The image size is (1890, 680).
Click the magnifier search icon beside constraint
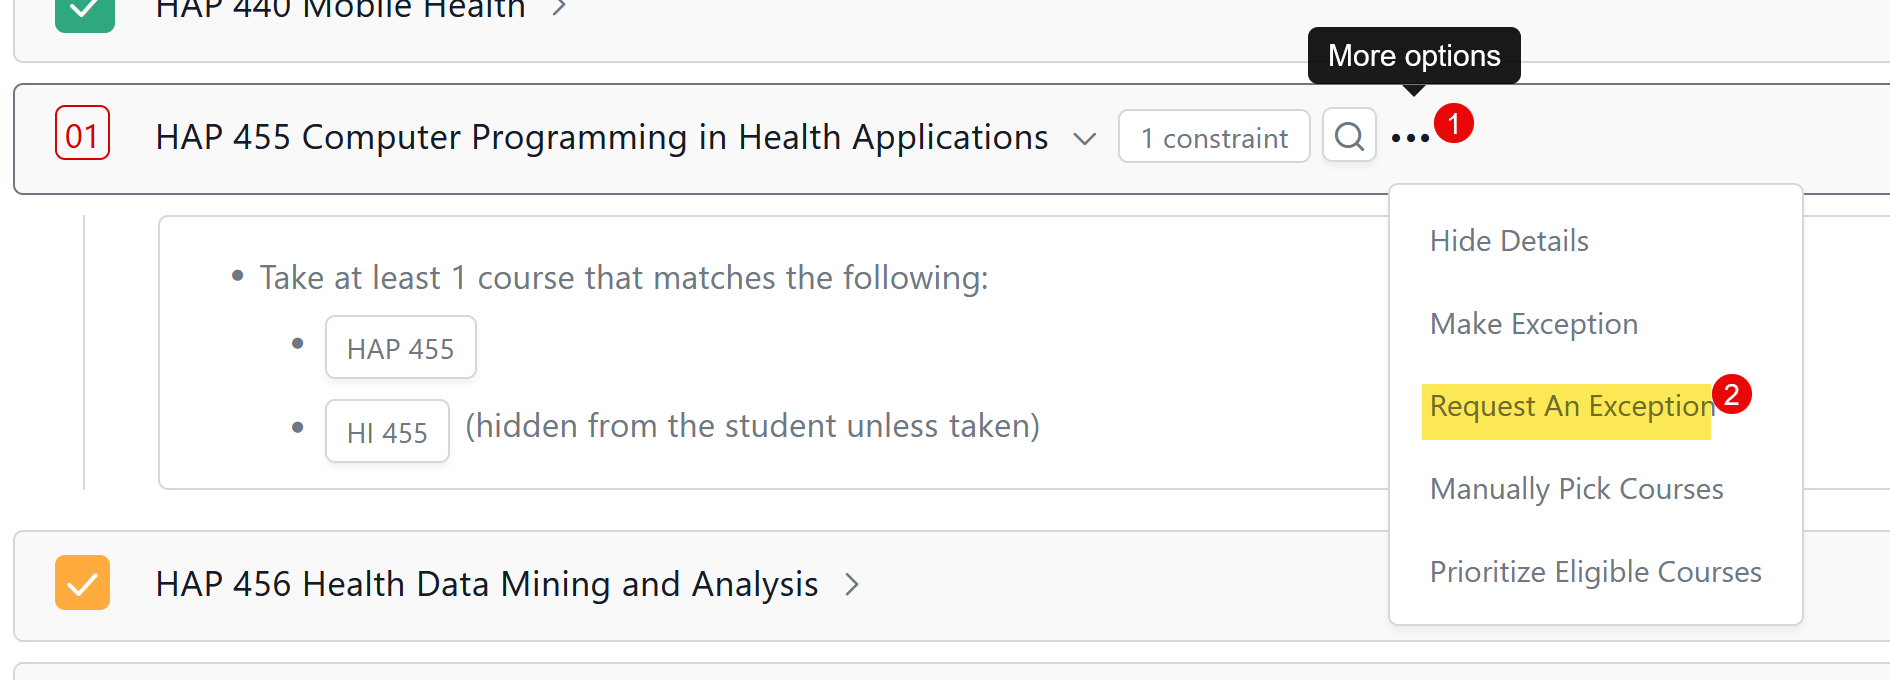tap(1349, 136)
